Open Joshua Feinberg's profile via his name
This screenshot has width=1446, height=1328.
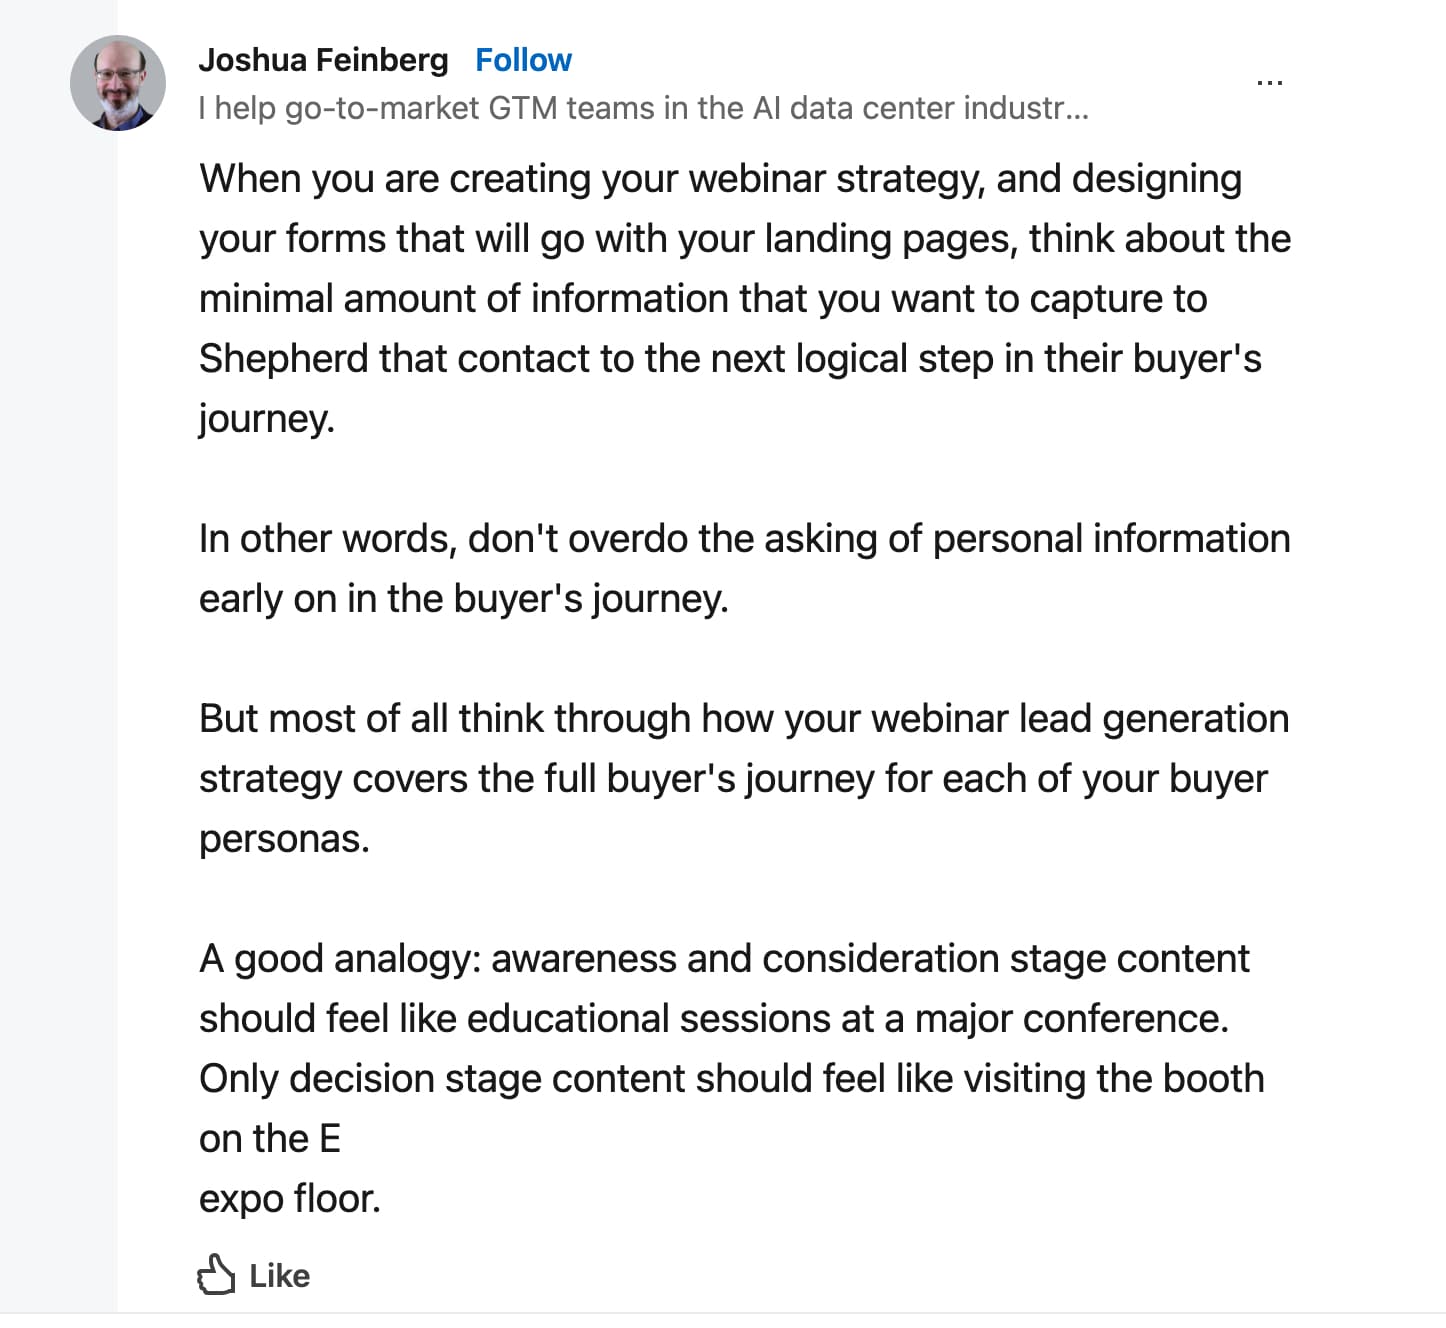click(x=323, y=59)
